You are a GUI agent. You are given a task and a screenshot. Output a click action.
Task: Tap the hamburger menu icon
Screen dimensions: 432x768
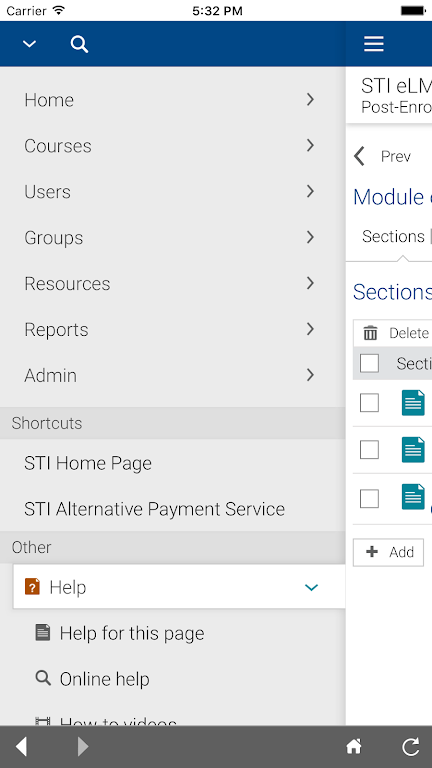[374, 44]
